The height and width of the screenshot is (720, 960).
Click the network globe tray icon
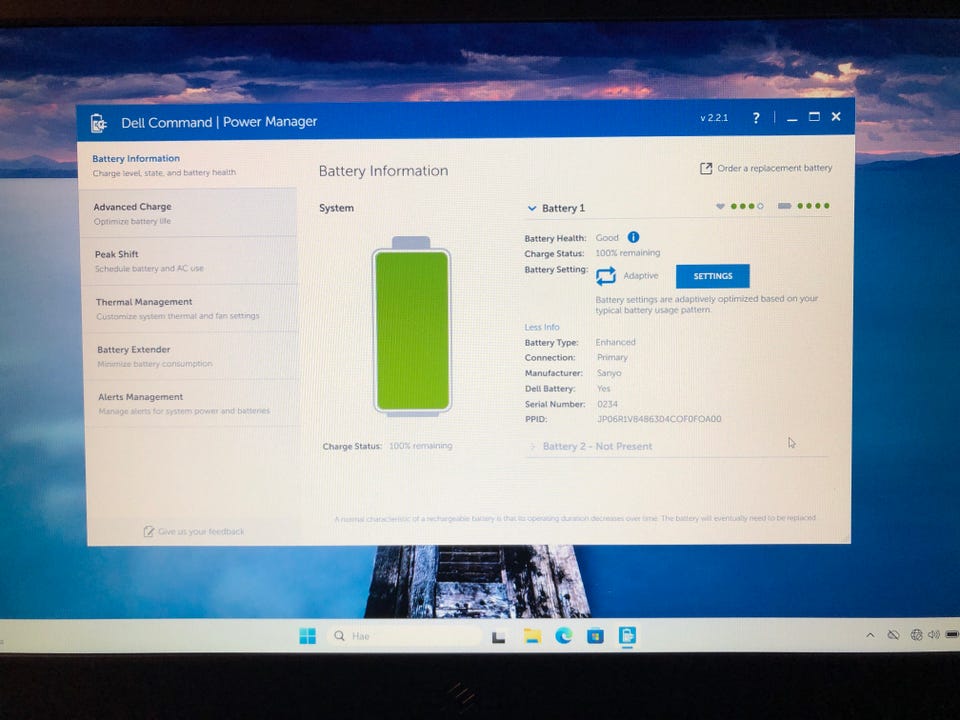click(916, 635)
